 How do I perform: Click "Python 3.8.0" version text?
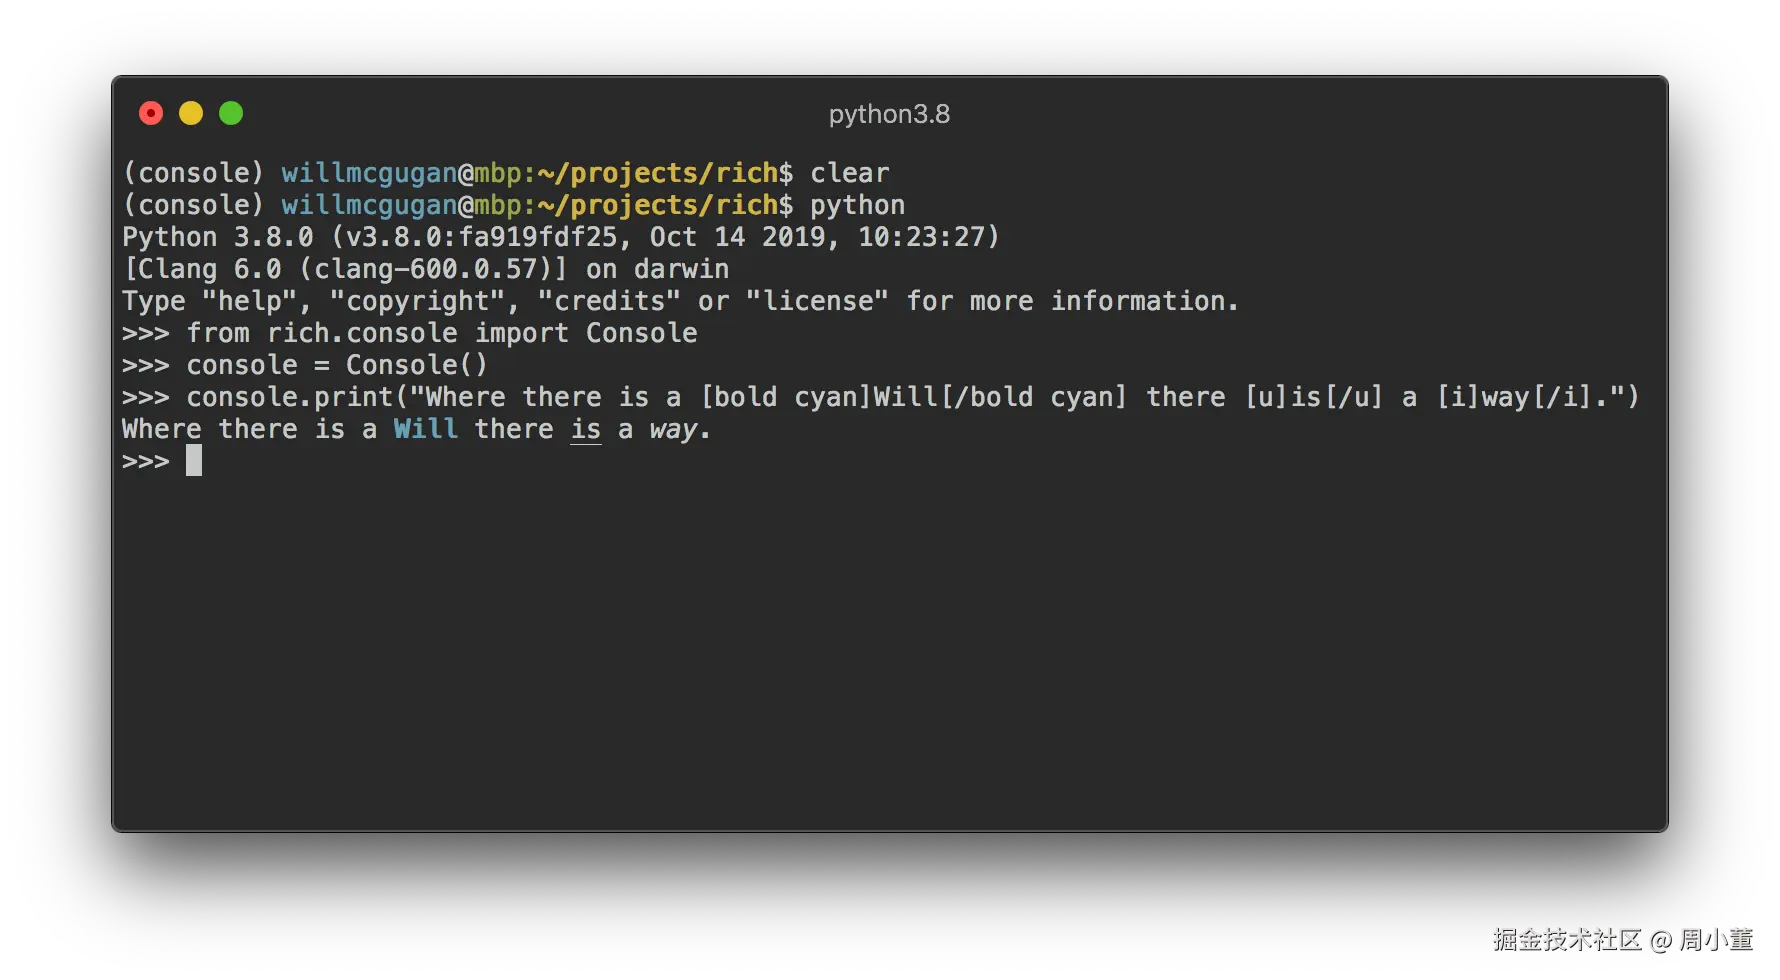pos(217,237)
